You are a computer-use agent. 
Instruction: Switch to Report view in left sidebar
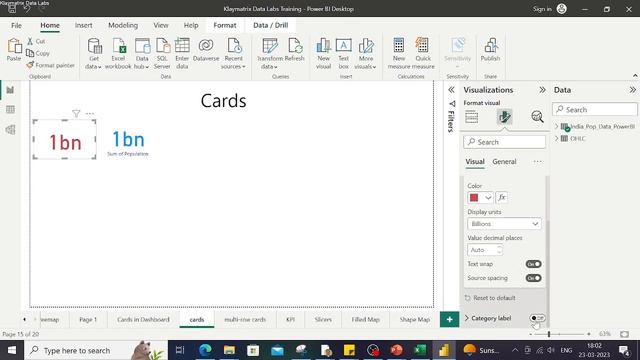10,90
